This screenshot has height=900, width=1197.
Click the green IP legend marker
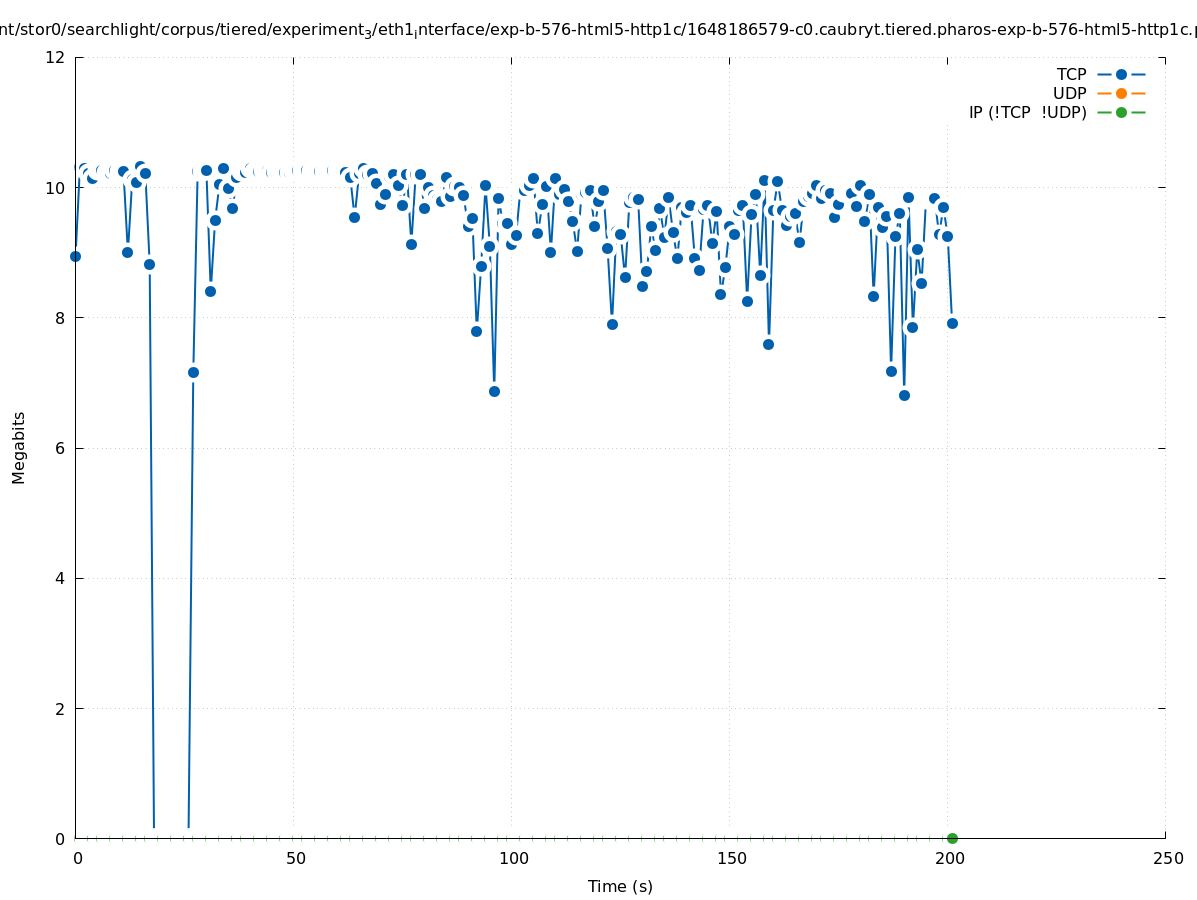point(1121,112)
